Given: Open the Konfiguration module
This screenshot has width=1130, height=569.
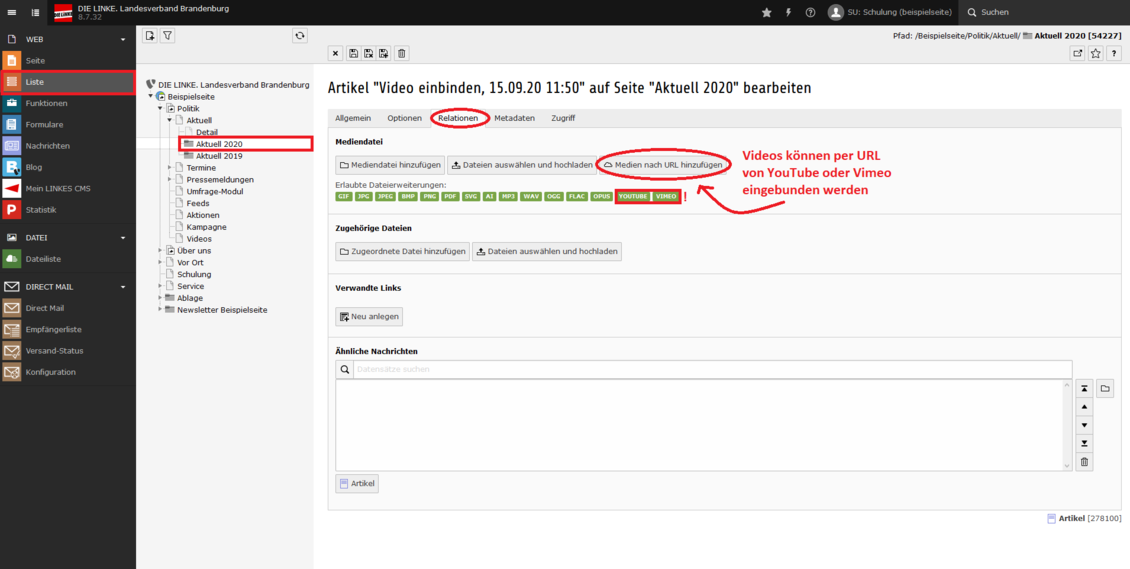Looking at the screenshot, I should click(68, 372).
